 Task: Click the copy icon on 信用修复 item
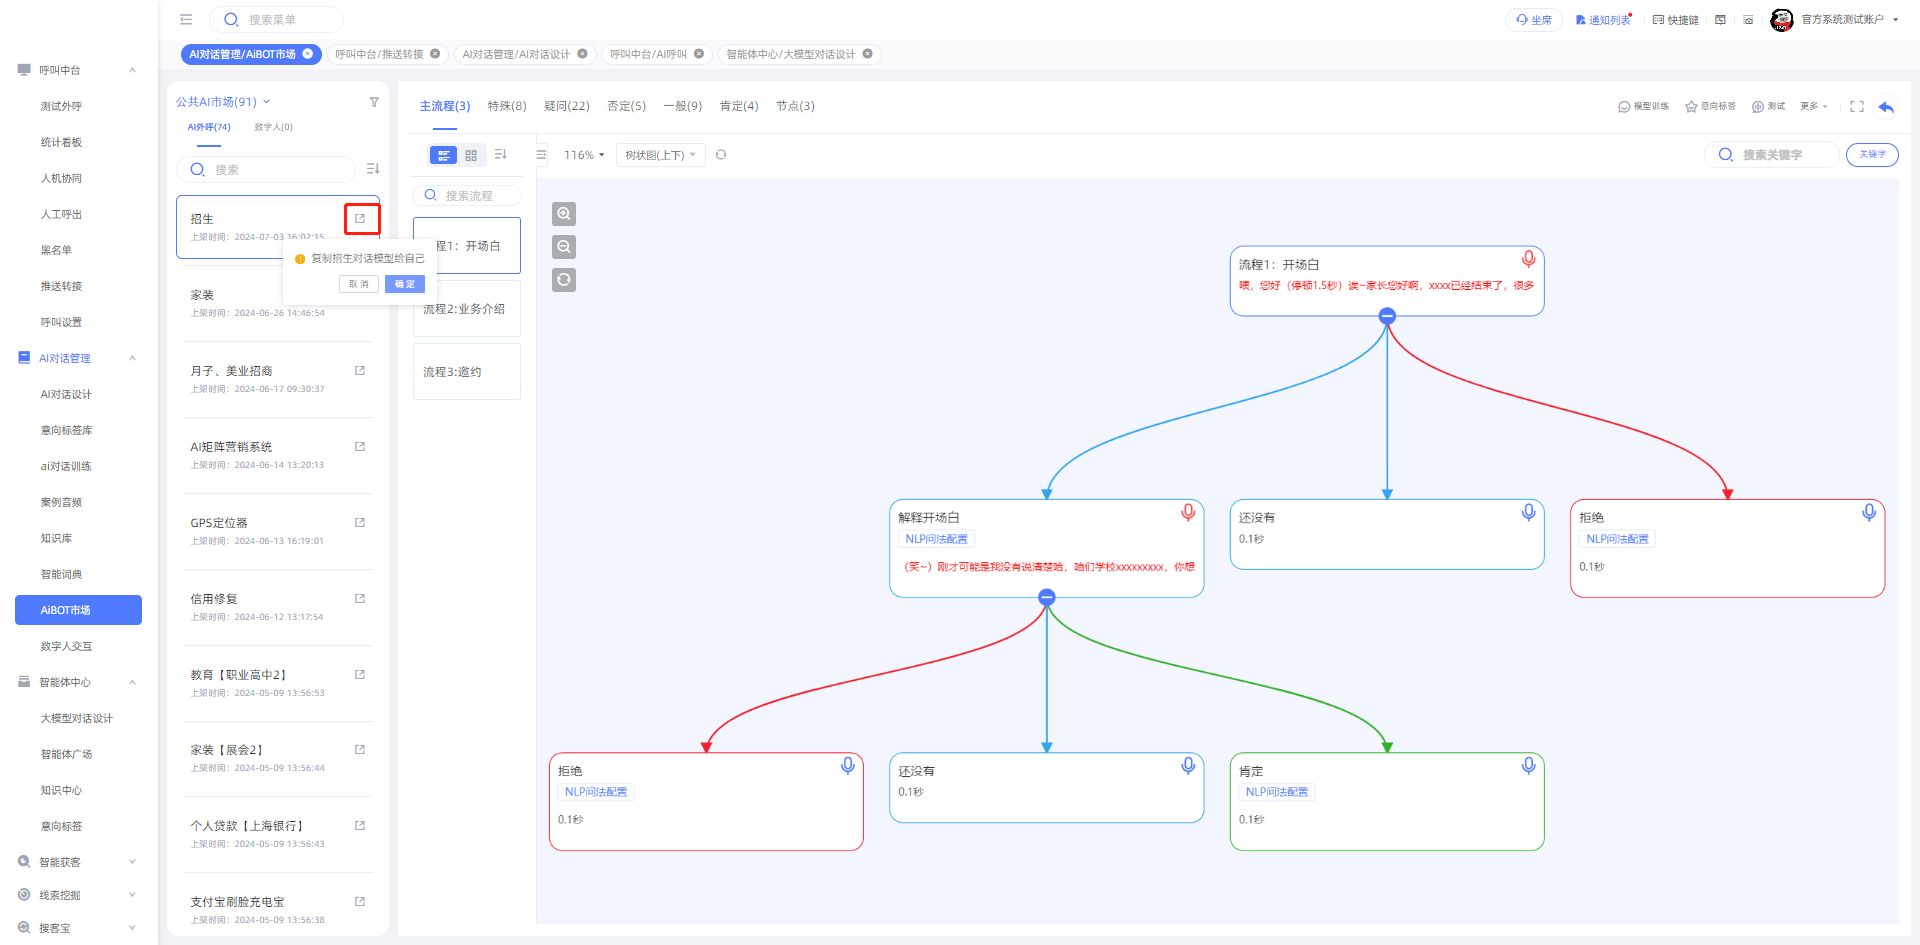coord(360,598)
